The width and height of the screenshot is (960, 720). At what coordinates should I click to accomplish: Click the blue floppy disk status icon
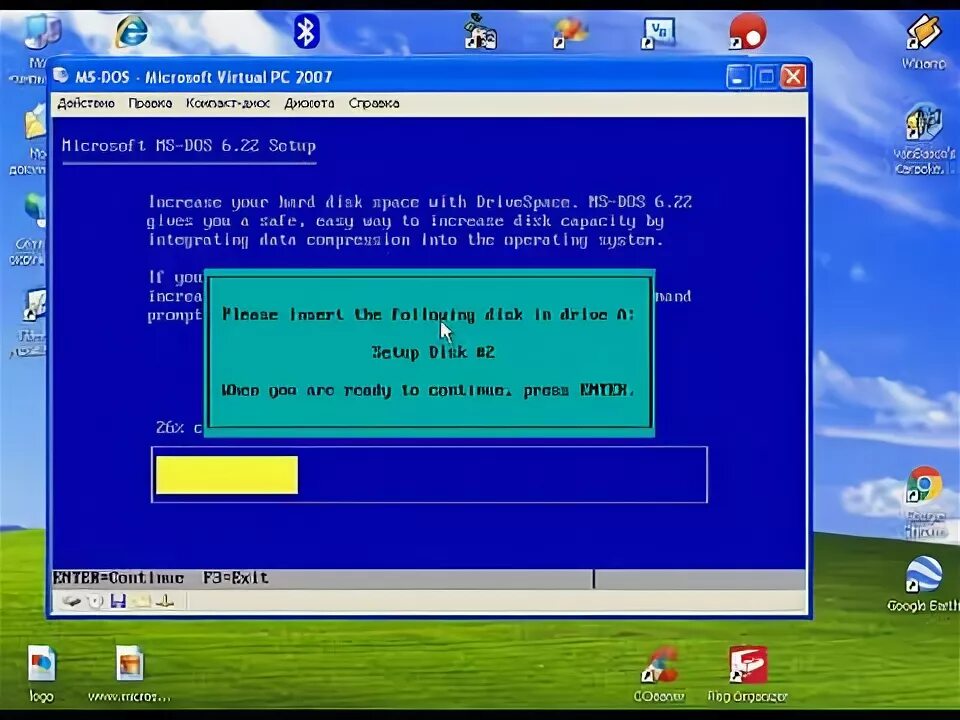(118, 601)
